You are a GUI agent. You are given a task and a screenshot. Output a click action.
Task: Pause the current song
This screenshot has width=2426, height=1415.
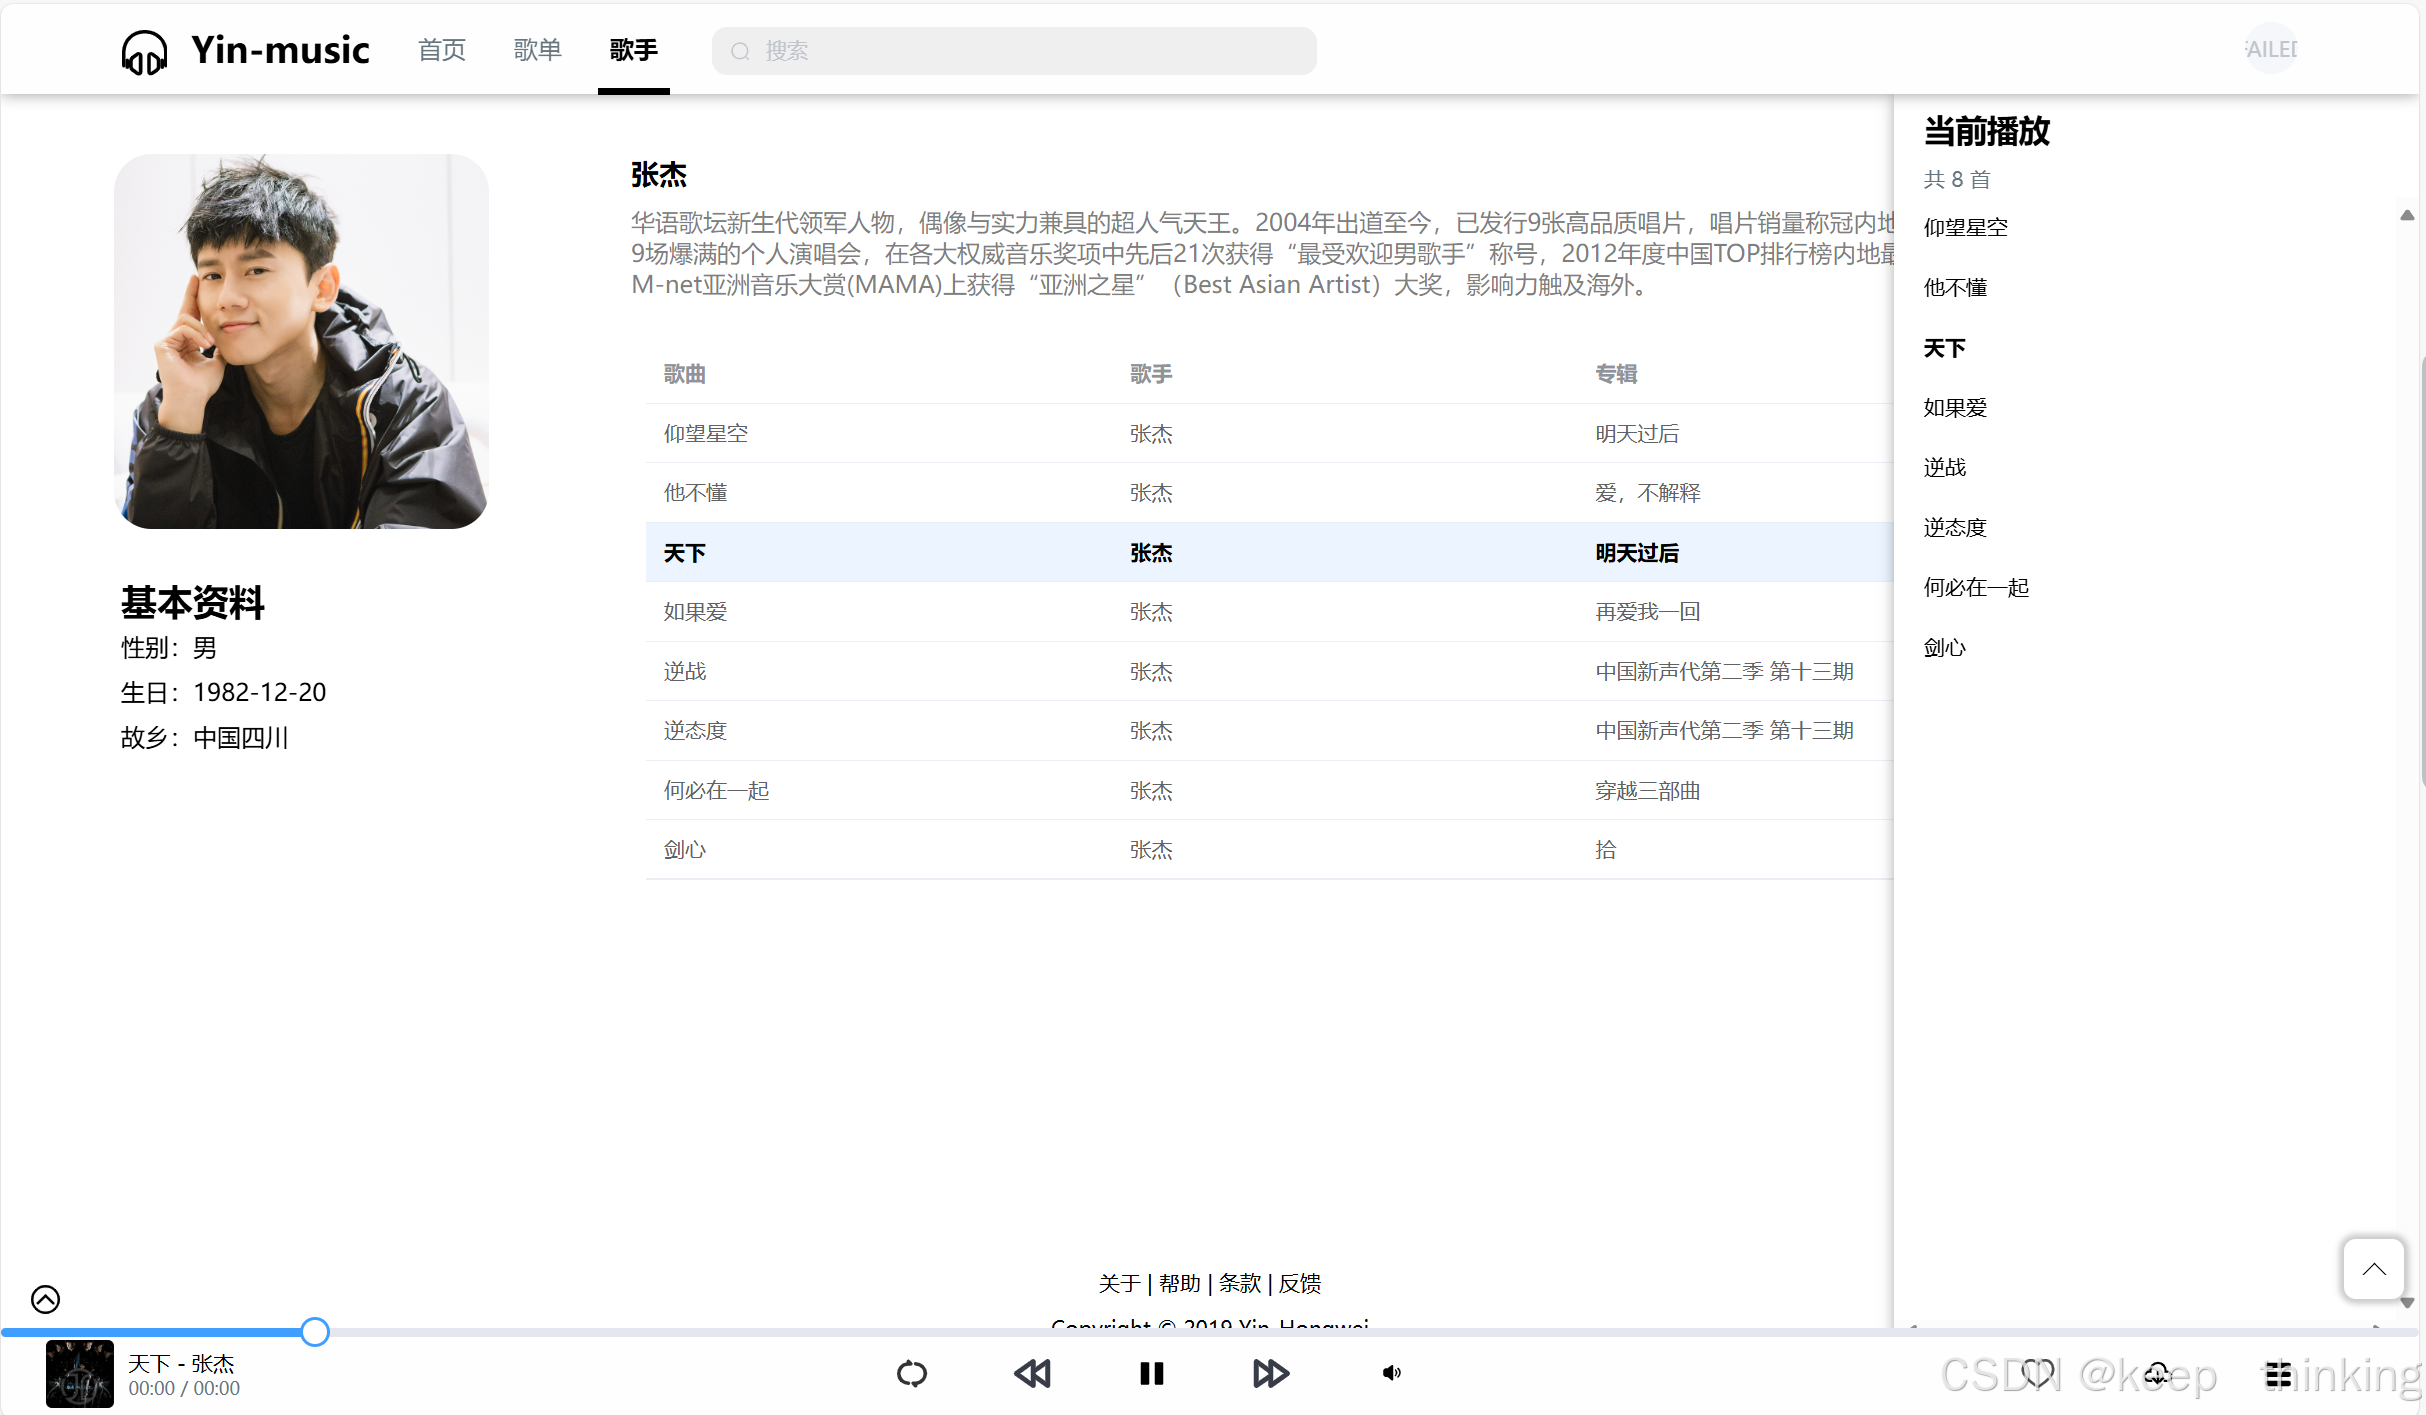click(1151, 1373)
